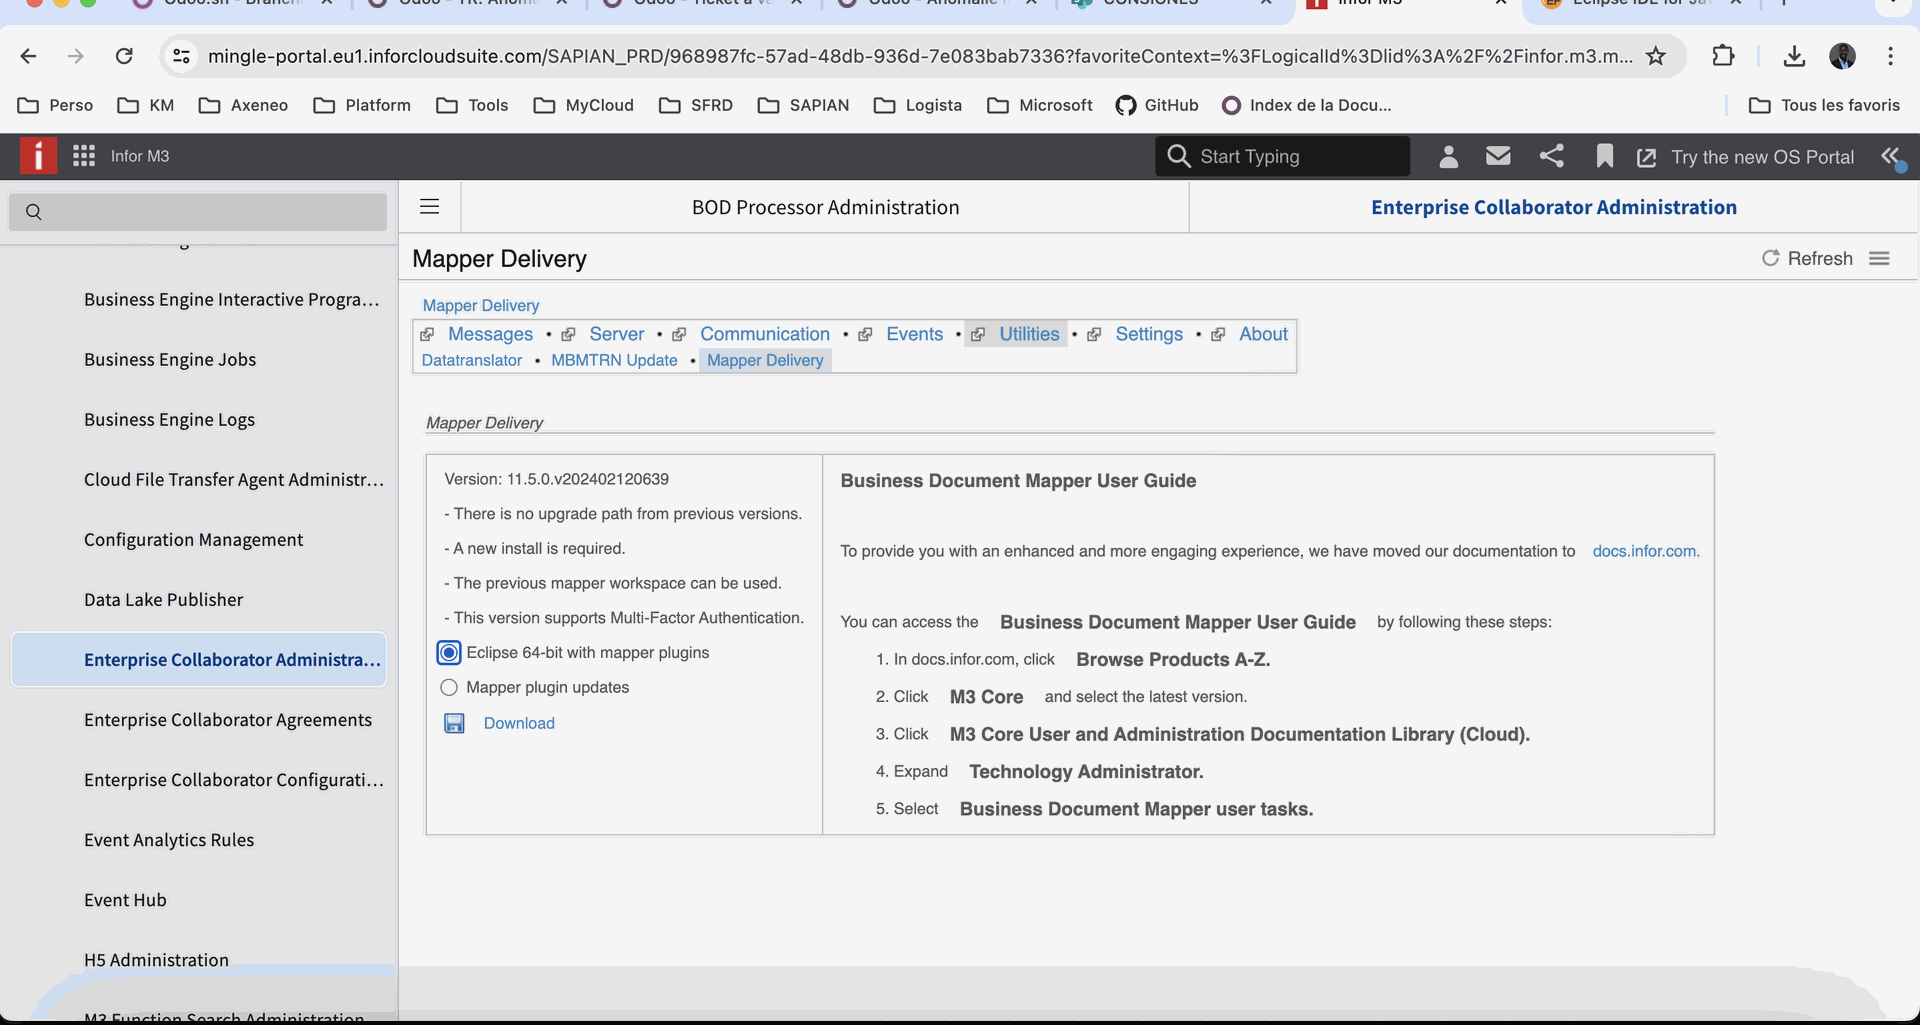This screenshot has height=1025, width=1920.
Task: Toggle the hamburger menu beside BOD Processor
Action: click(x=430, y=206)
